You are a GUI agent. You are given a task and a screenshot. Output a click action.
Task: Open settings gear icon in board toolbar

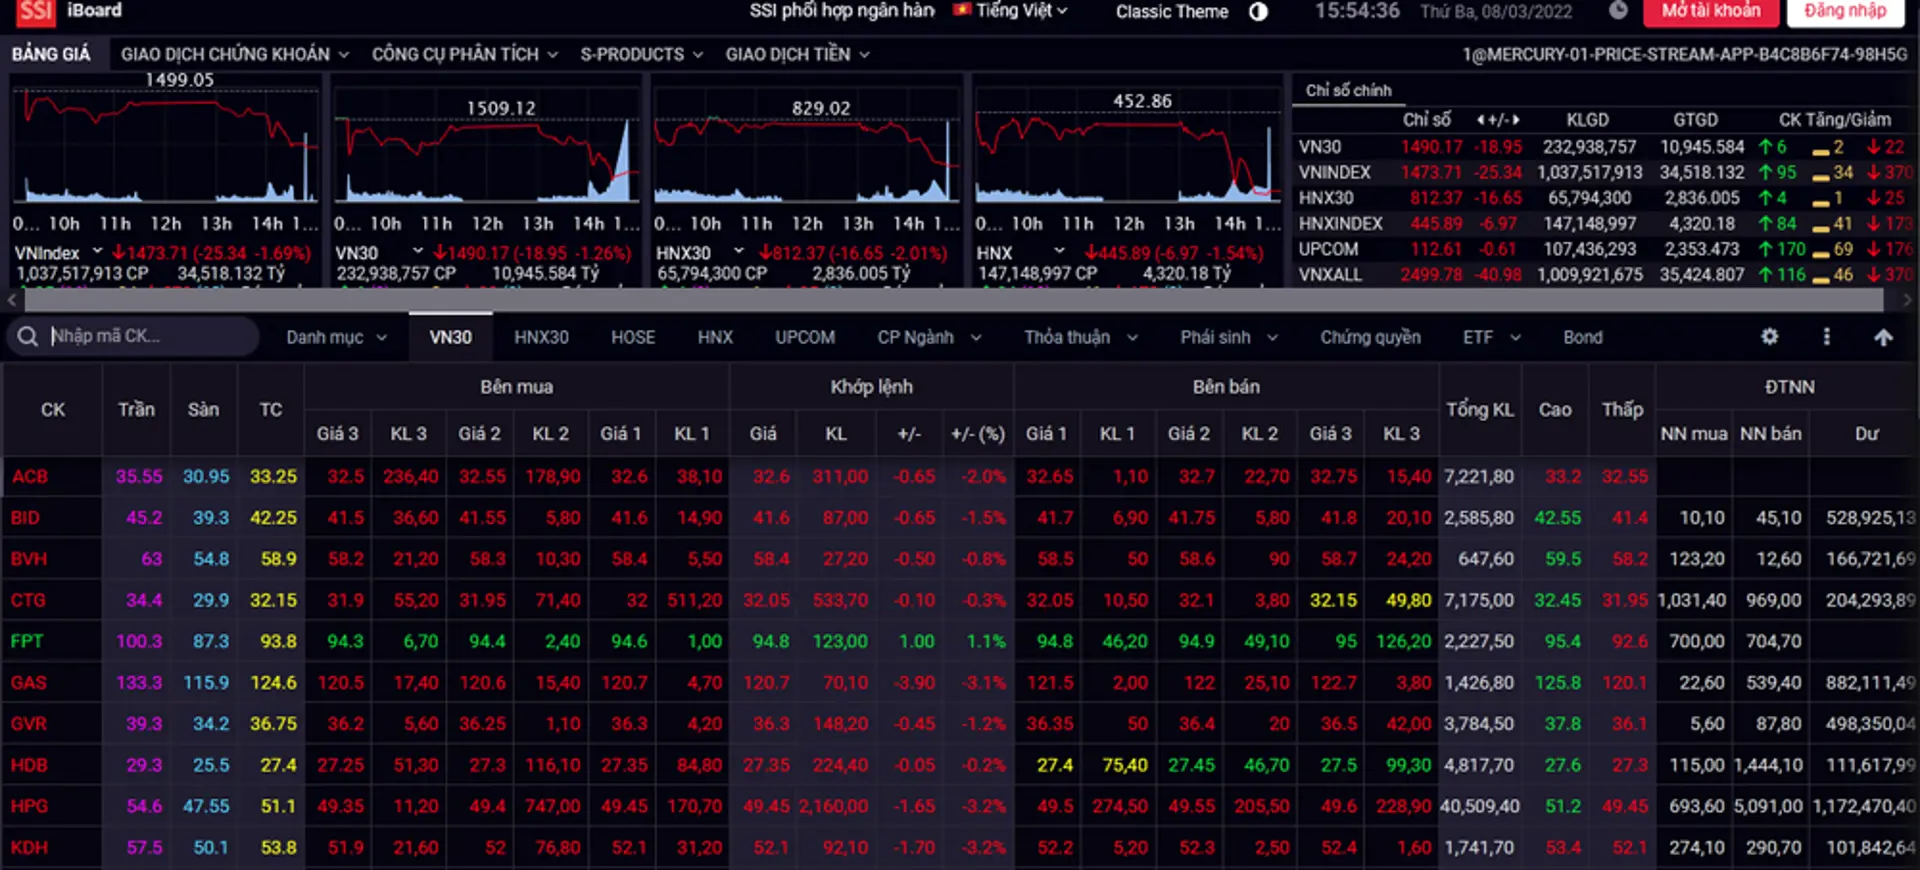(x=1769, y=337)
